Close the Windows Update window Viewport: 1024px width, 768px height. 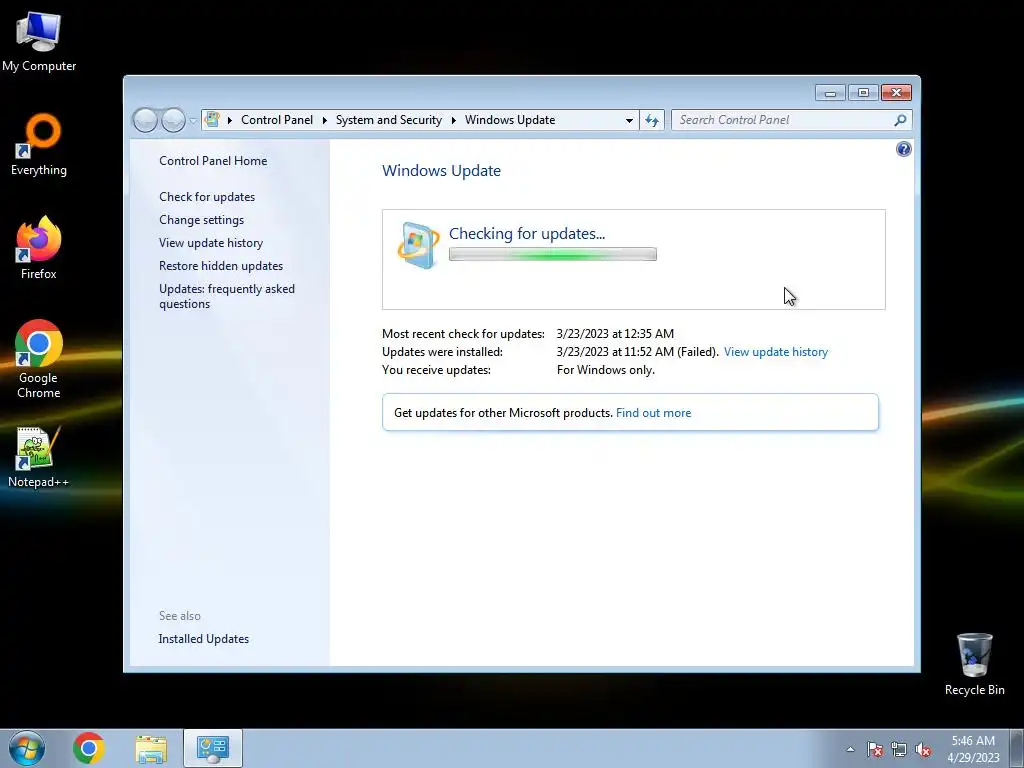click(x=896, y=93)
